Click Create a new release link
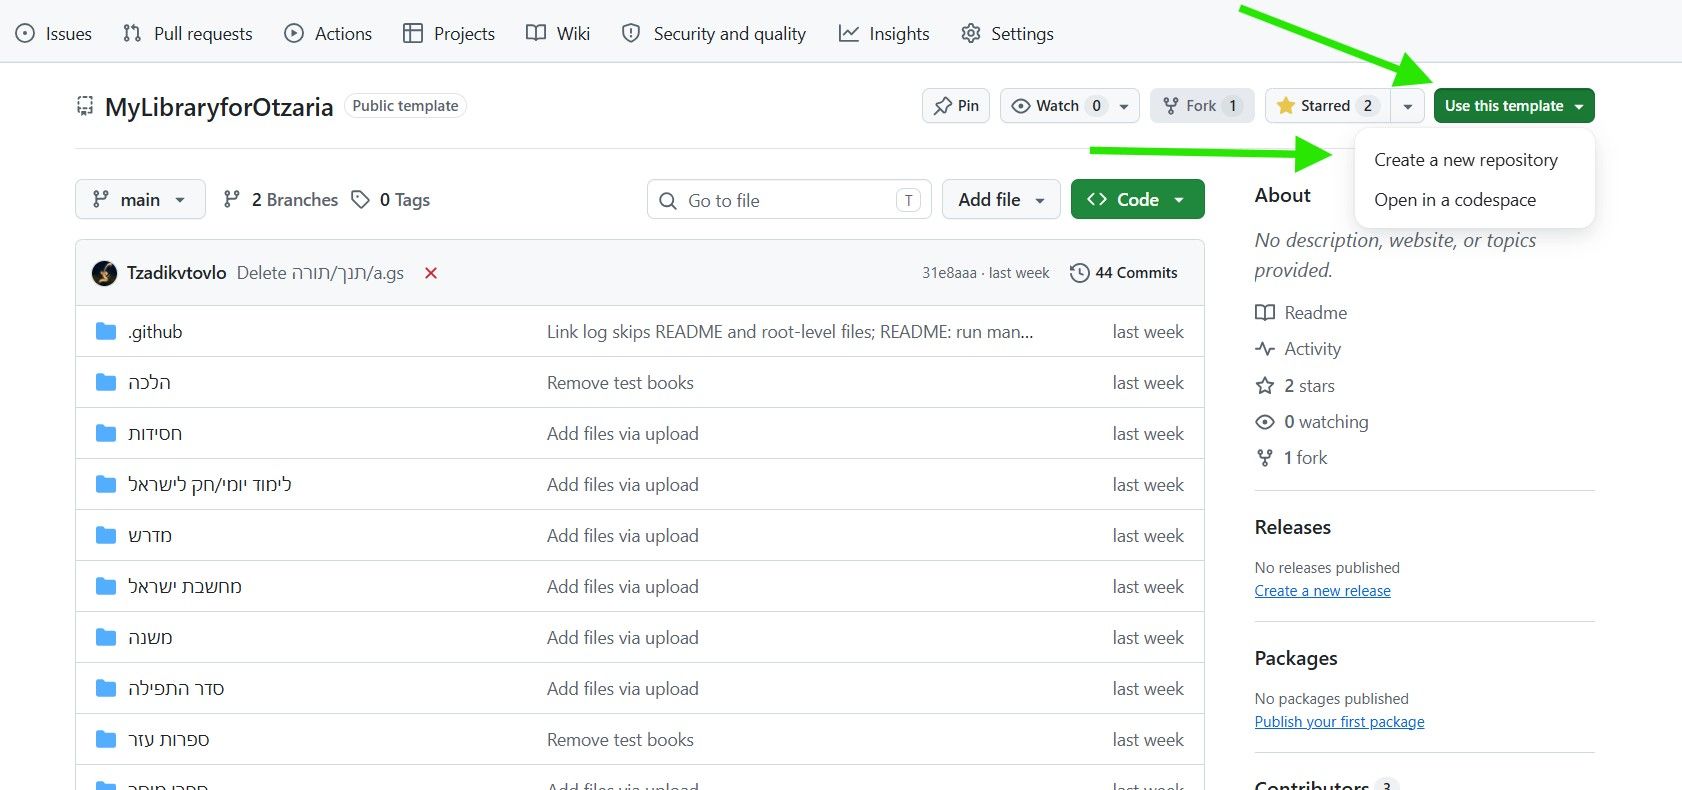The height and width of the screenshot is (790, 1682). (1323, 591)
